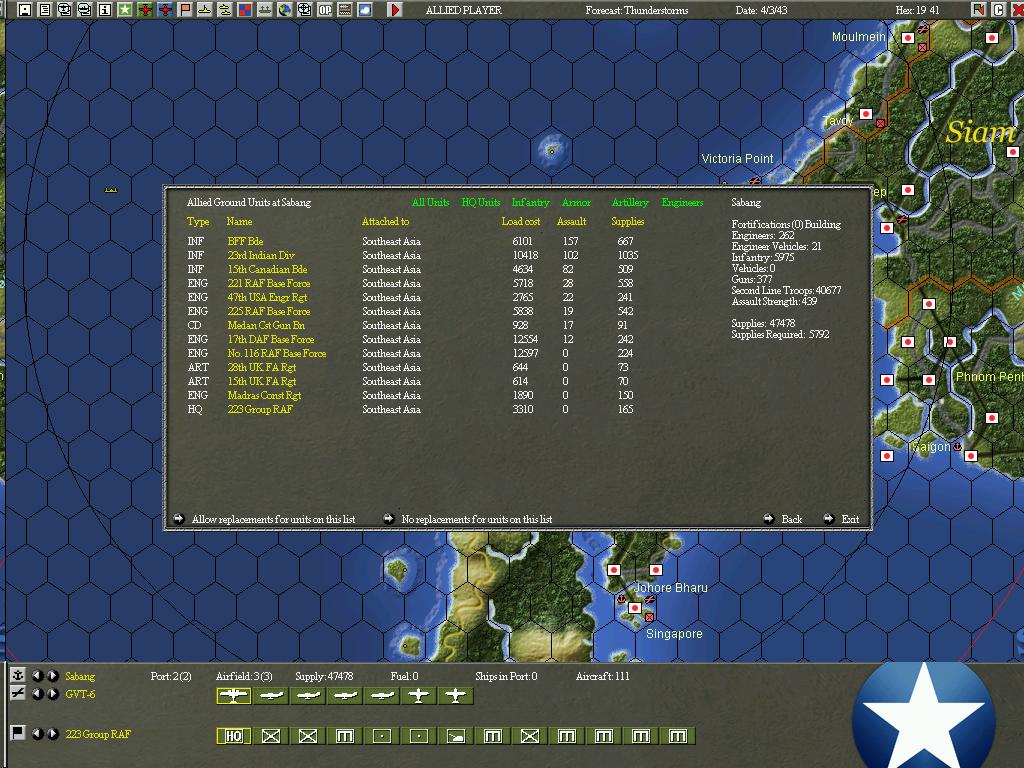Open the 17th DAF Base Force unit
Image resolution: width=1024 pixels, height=768 pixels.
(x=270, y=340)
